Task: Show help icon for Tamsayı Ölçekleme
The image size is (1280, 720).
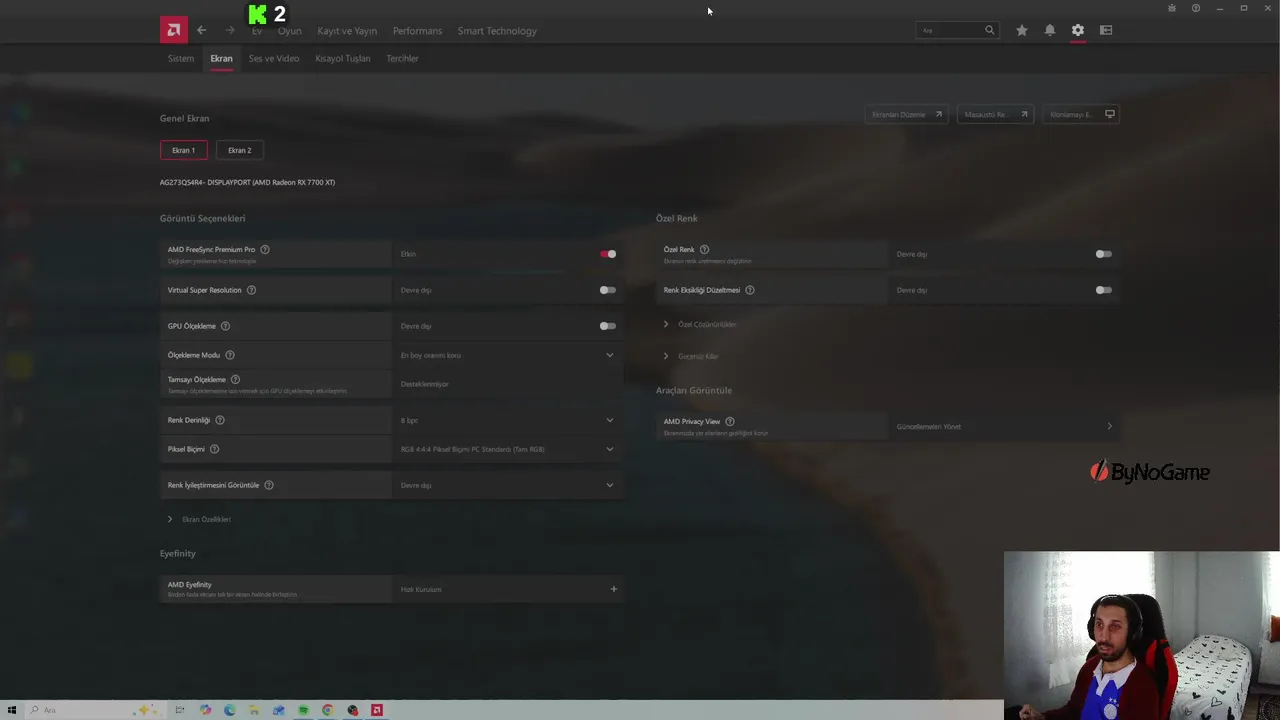Action: coord(235,379)
